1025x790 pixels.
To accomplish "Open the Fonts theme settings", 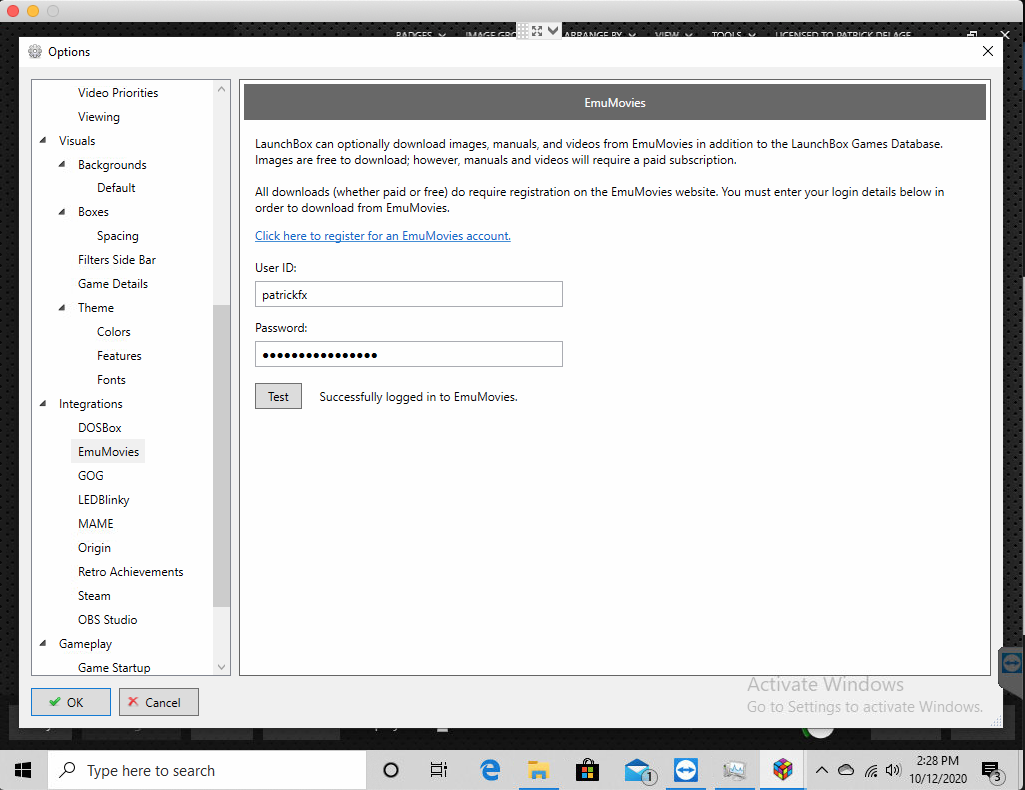I will point(111,380).
